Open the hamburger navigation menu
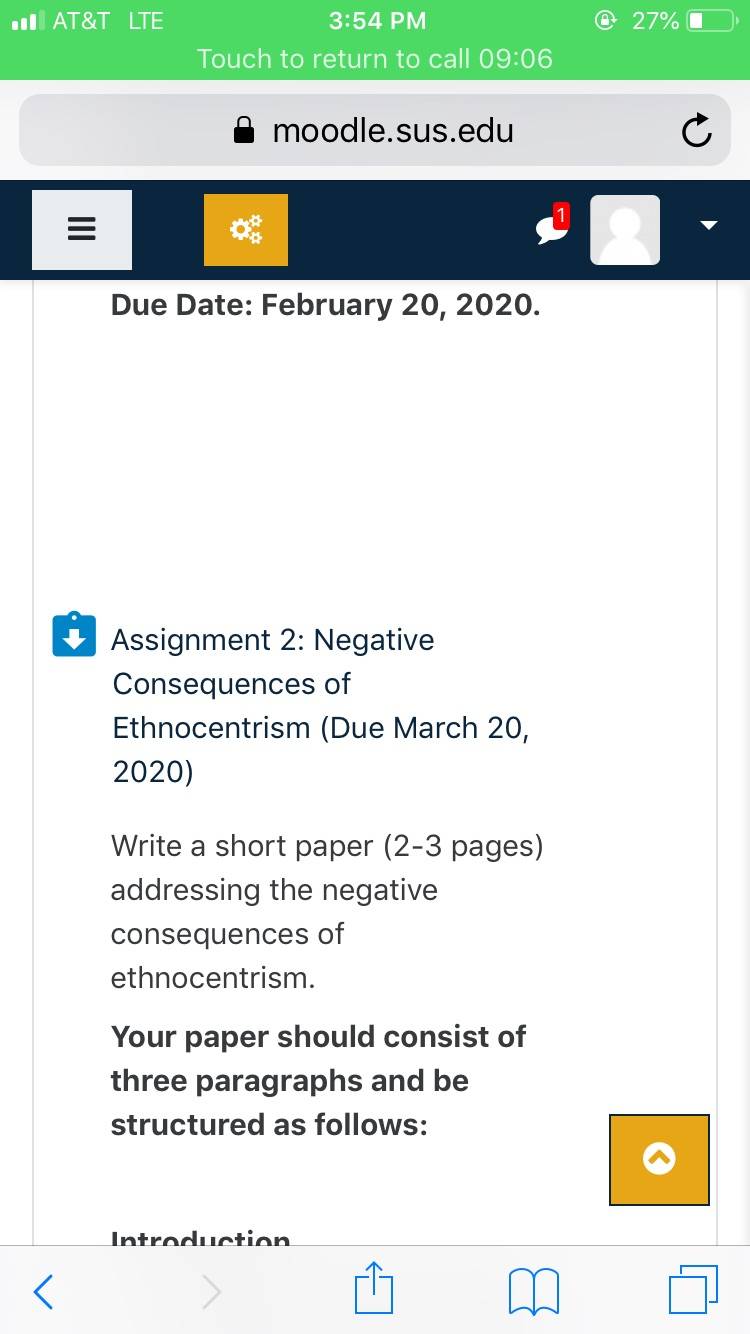Viewport: 750px width, 1334px height. [x=82, y=230]
